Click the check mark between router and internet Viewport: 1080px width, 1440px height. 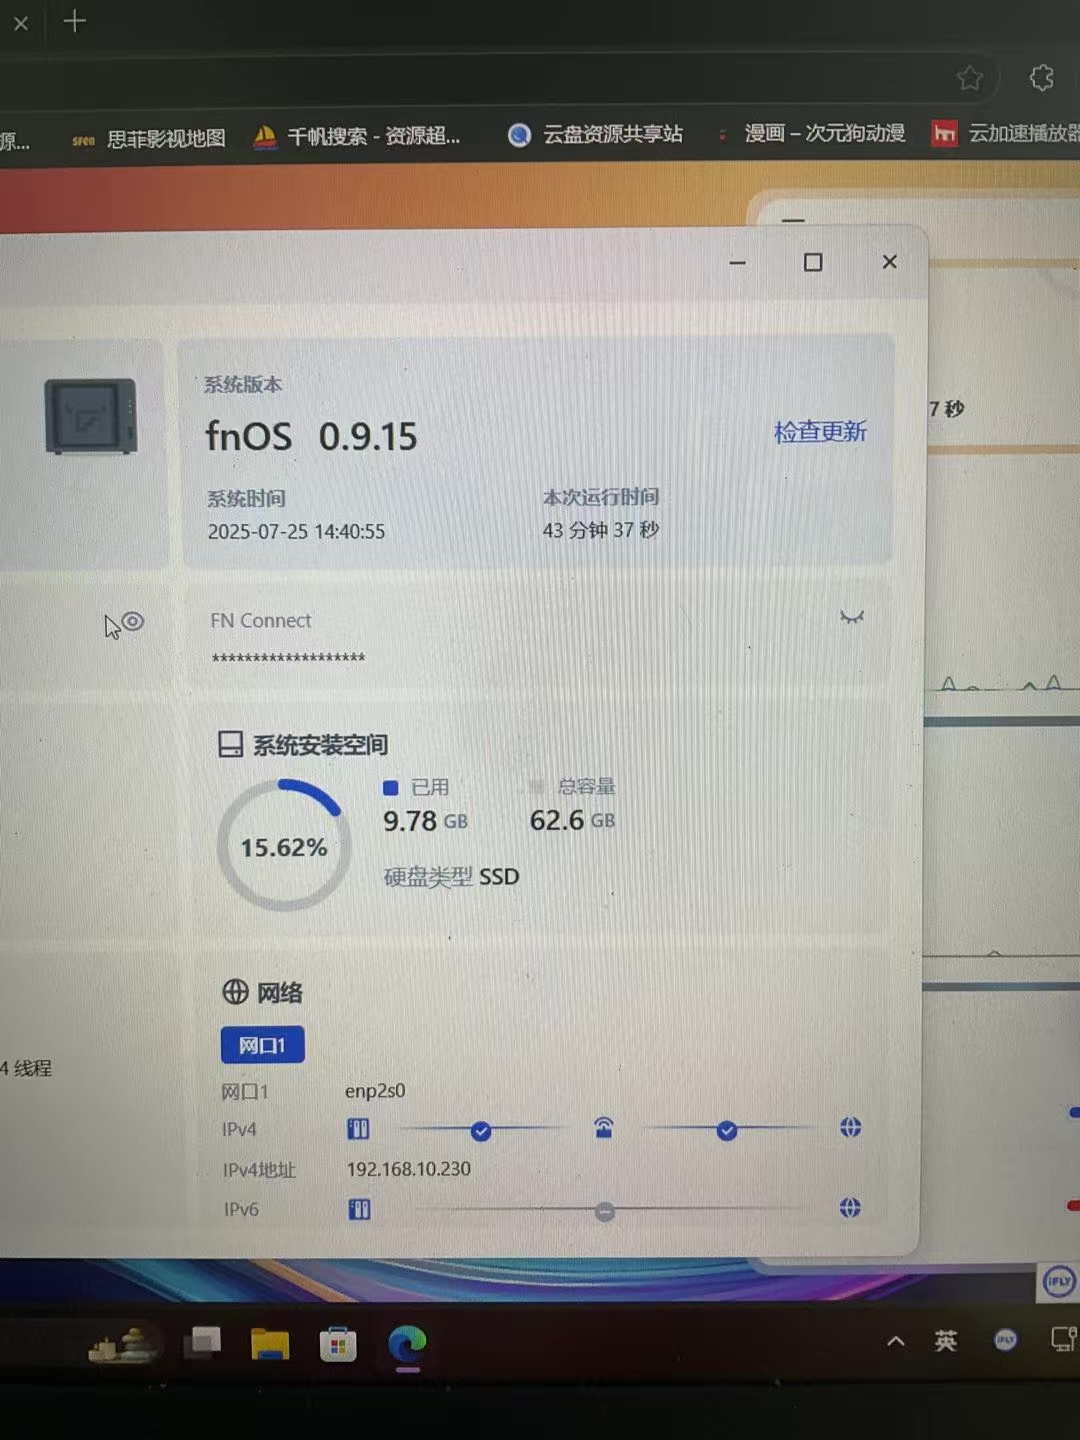727,1130
